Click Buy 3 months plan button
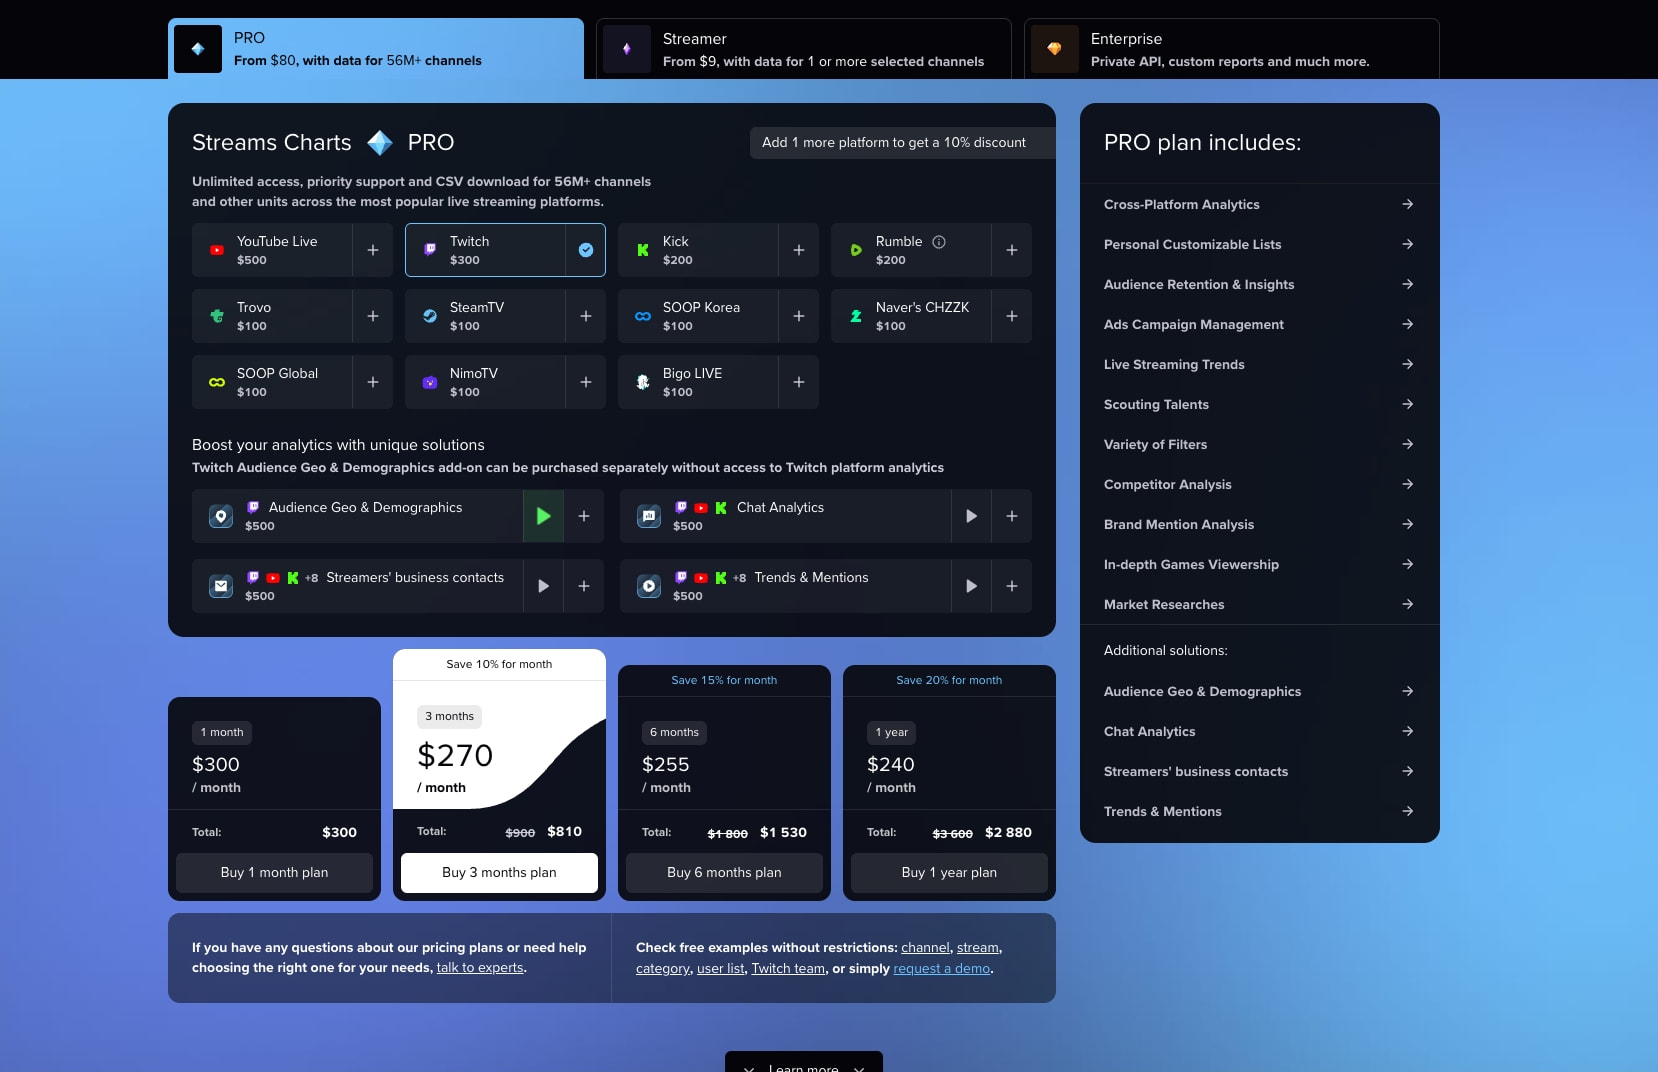The height and width of the screenshot is (1072, 1658). (x=499, y=873)
